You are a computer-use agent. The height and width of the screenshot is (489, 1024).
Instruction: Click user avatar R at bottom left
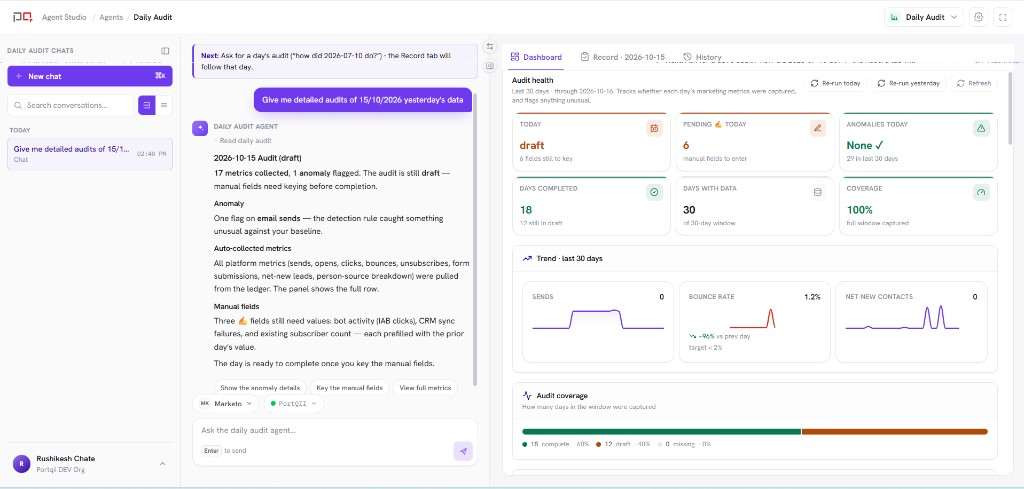click(22, 464)
